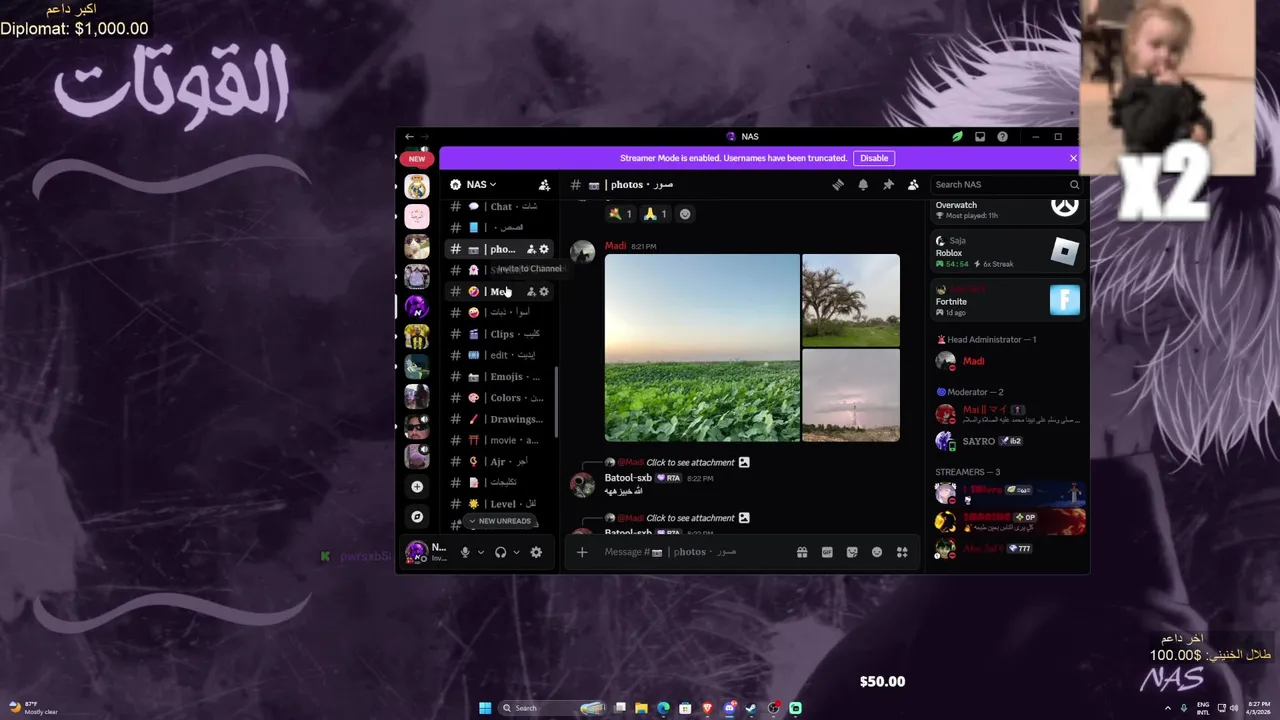Open settings gear on Memes channel row
Image resolution: width=1280 pixels, height=720 pixels.
(x=544, y=292)
